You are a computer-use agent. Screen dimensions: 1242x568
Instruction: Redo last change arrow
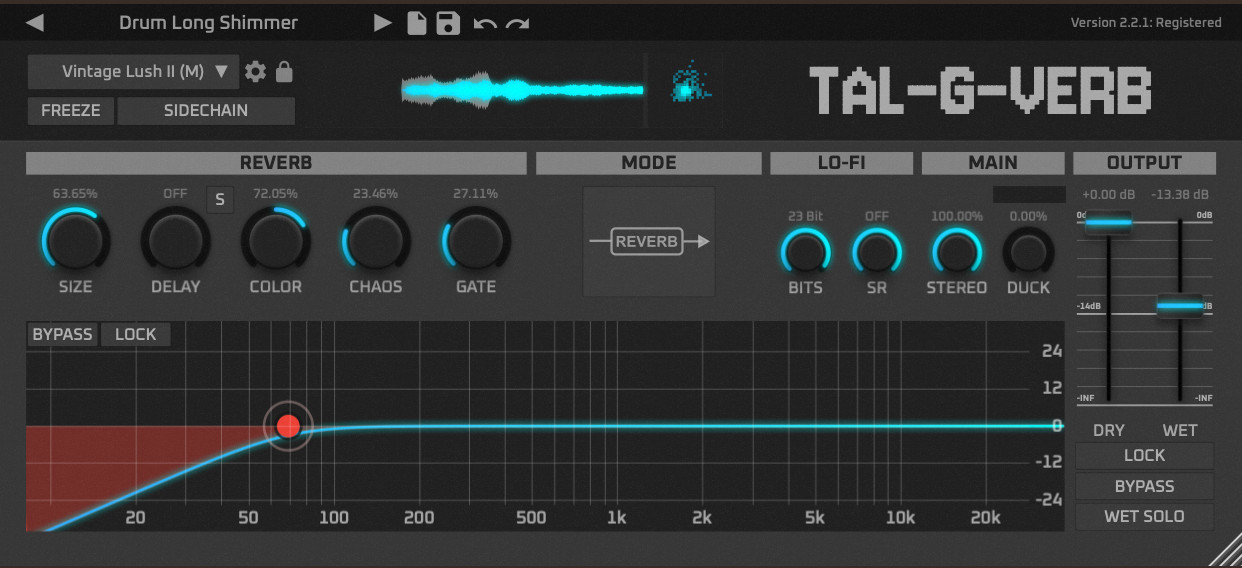[517, 23]
